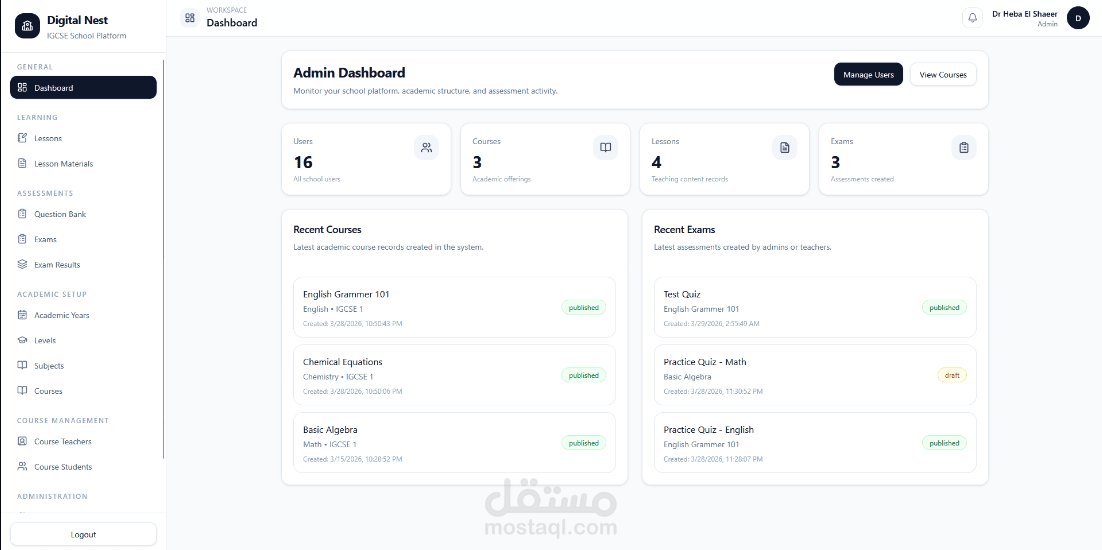The height and width of the screenshot is (550, 1102).
Task: Click the Recent Exams heading
Action: (685, 230)
